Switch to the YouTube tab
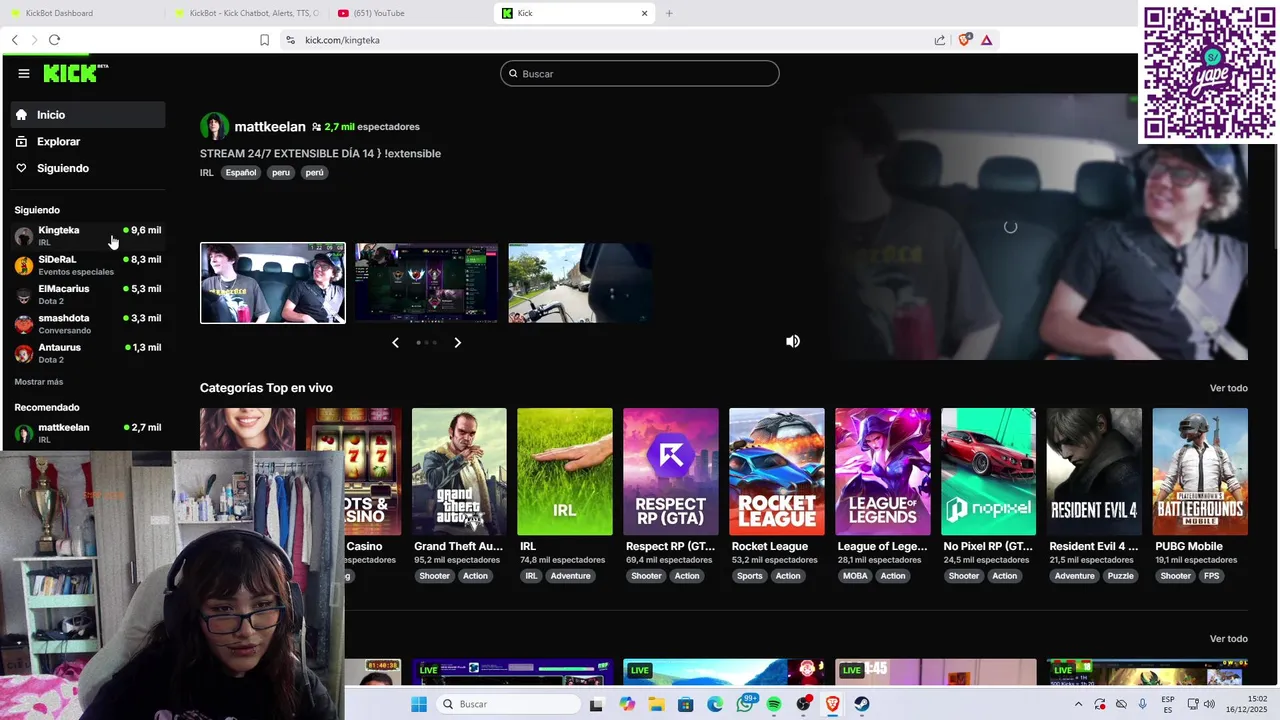Image resolution: width=1280 pixels, height=720 pixels. [410, 13]
